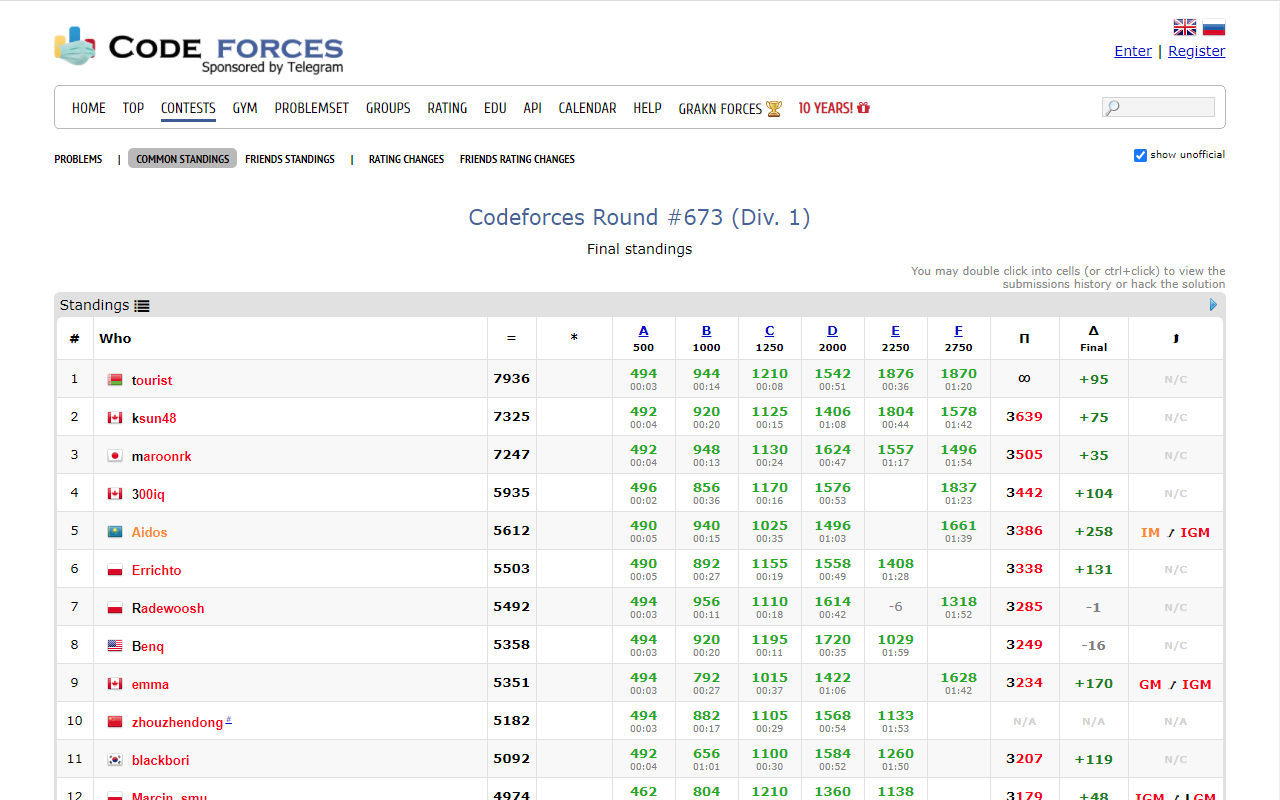
Task: Click the gift icon beside 10 YEARS!
Action: (864, 107)
